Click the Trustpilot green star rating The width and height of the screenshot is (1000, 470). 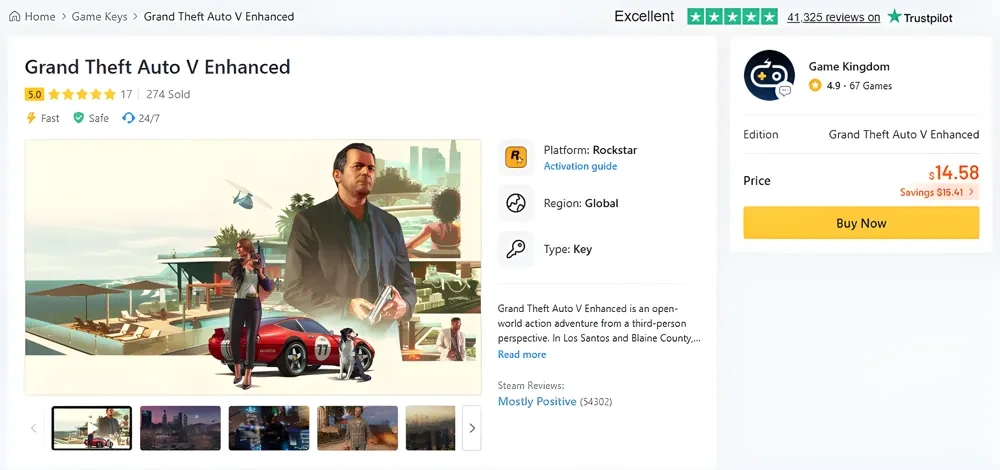[x=733, y=17]
